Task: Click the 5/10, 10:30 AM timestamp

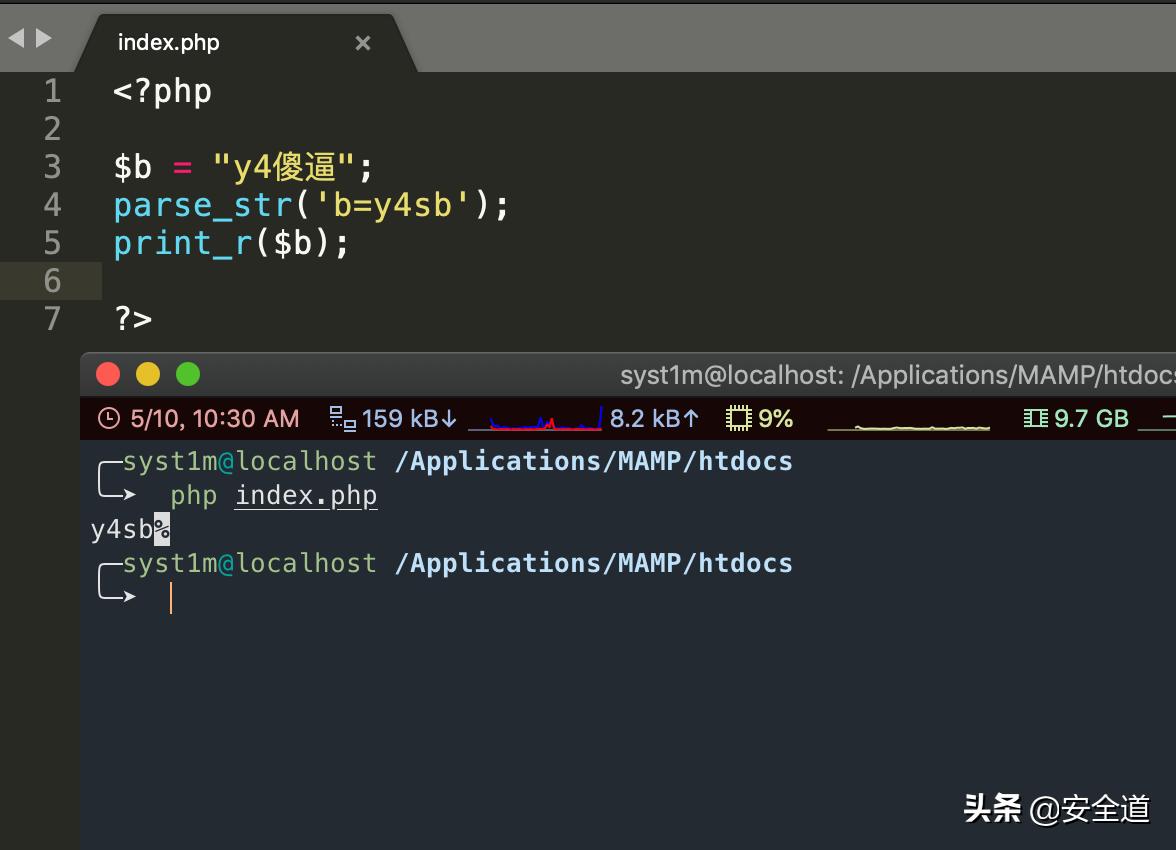Action: [214, 419]
